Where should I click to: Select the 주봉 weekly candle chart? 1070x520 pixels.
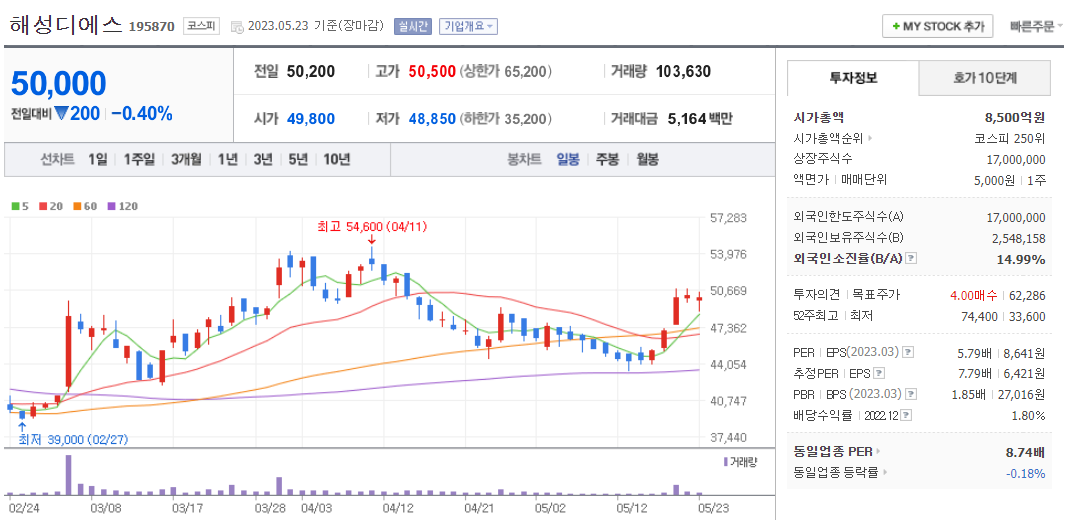point(607,160)
